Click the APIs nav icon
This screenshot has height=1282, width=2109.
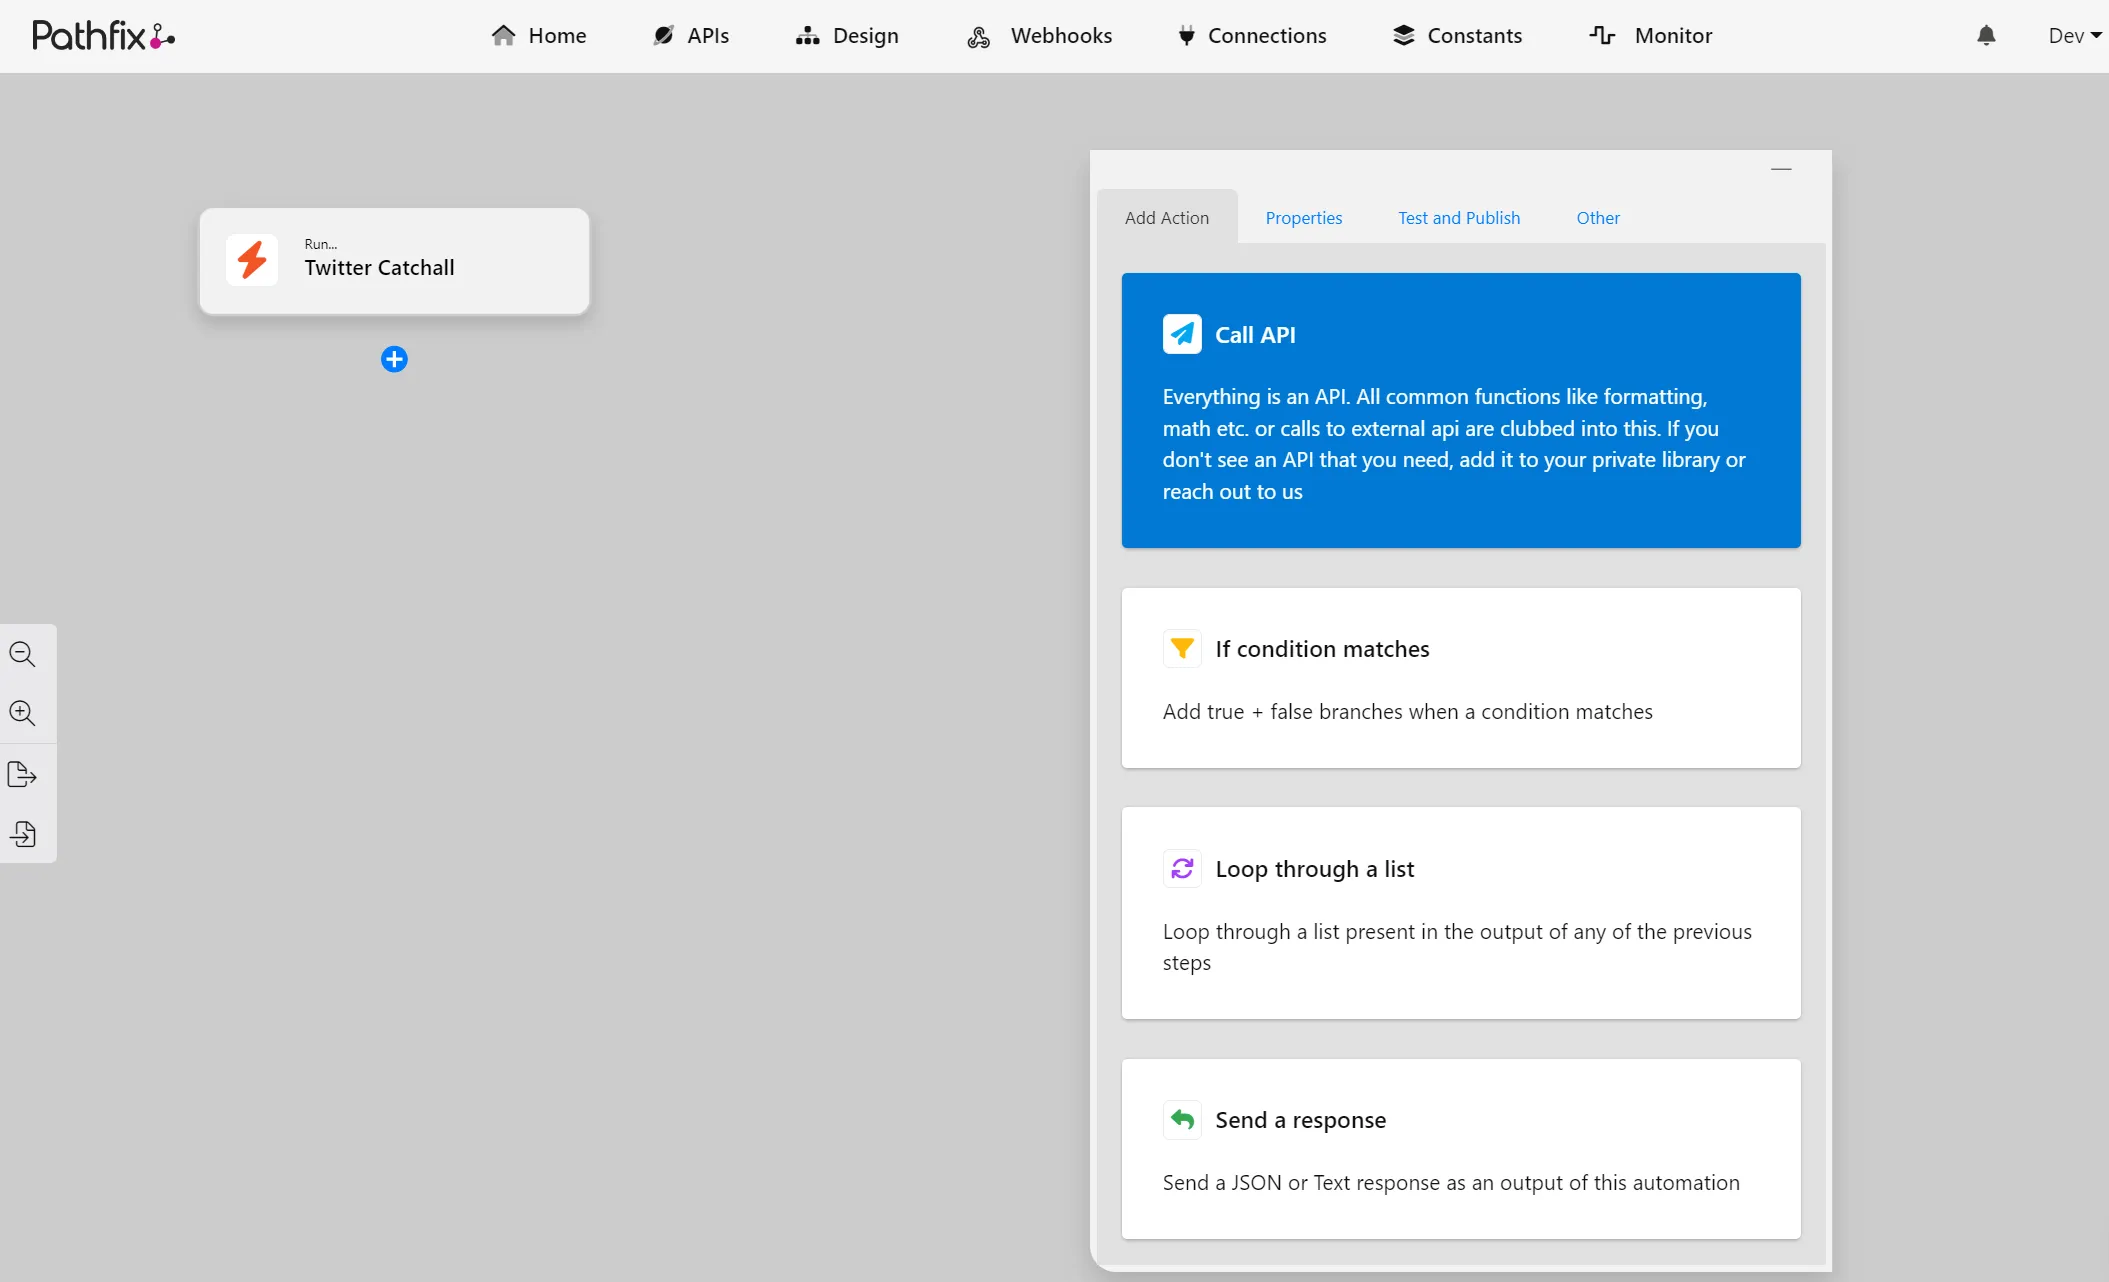[x=663, y=35]
